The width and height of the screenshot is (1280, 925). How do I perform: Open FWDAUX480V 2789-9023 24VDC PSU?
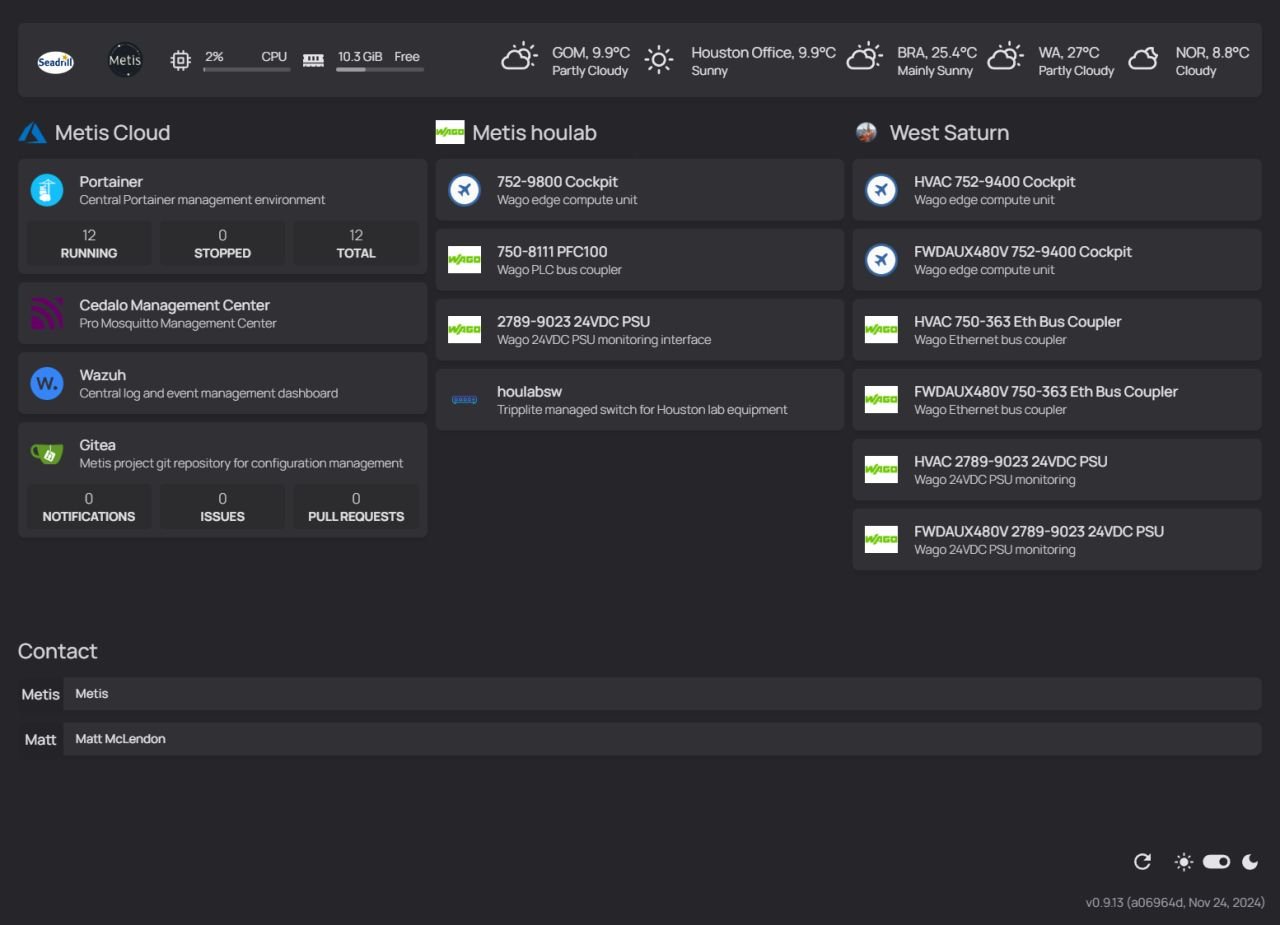pos(1057,540)
